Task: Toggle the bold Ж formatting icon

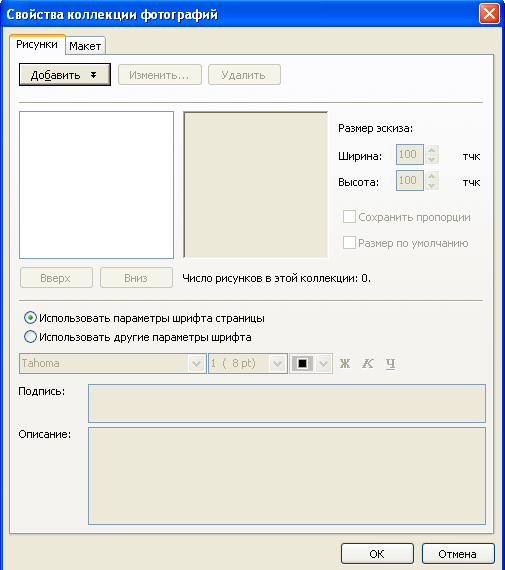Action: (345, 363)
